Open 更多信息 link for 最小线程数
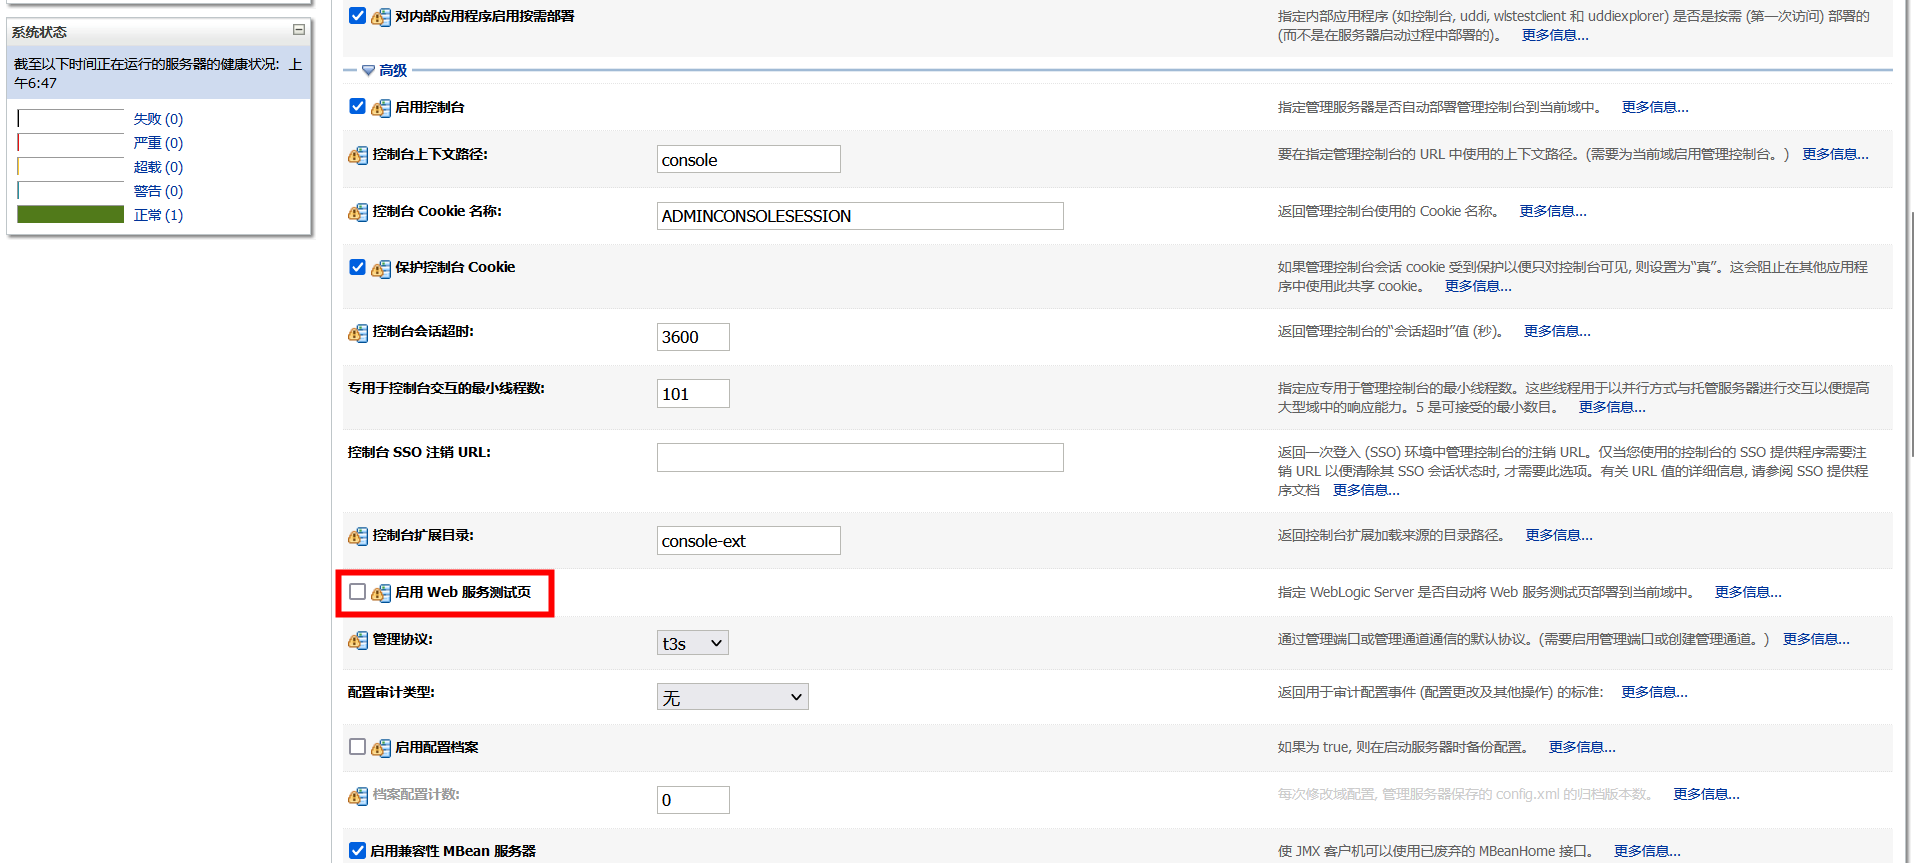 click(x=1612, y=407)
